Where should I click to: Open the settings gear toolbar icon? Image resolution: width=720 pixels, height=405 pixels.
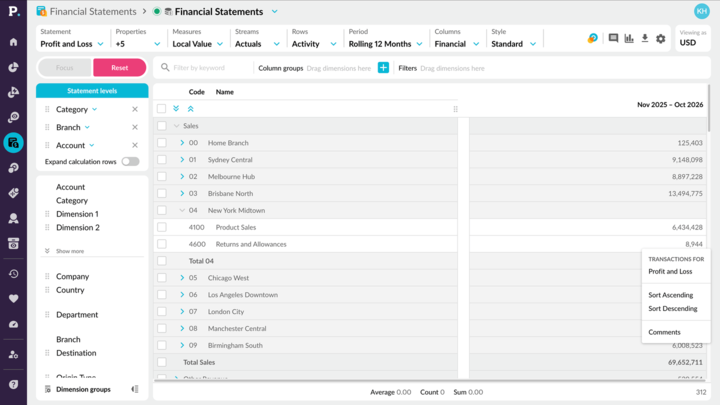click(661, 39)
